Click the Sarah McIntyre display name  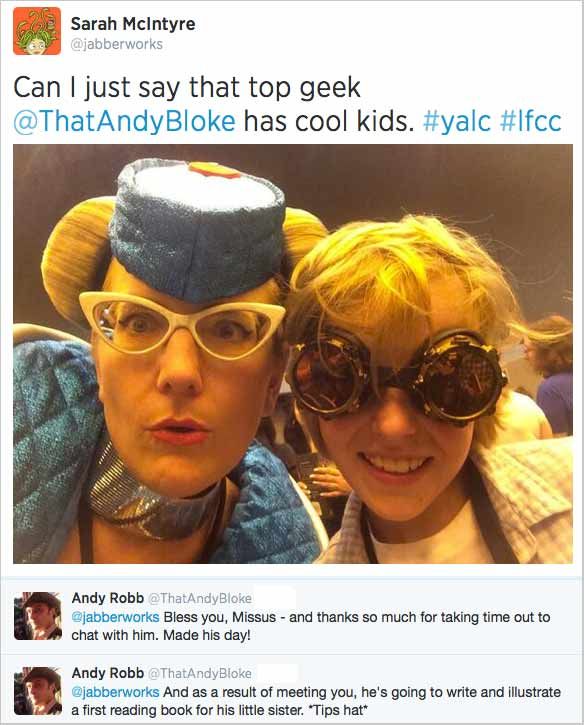click(133, 24)
